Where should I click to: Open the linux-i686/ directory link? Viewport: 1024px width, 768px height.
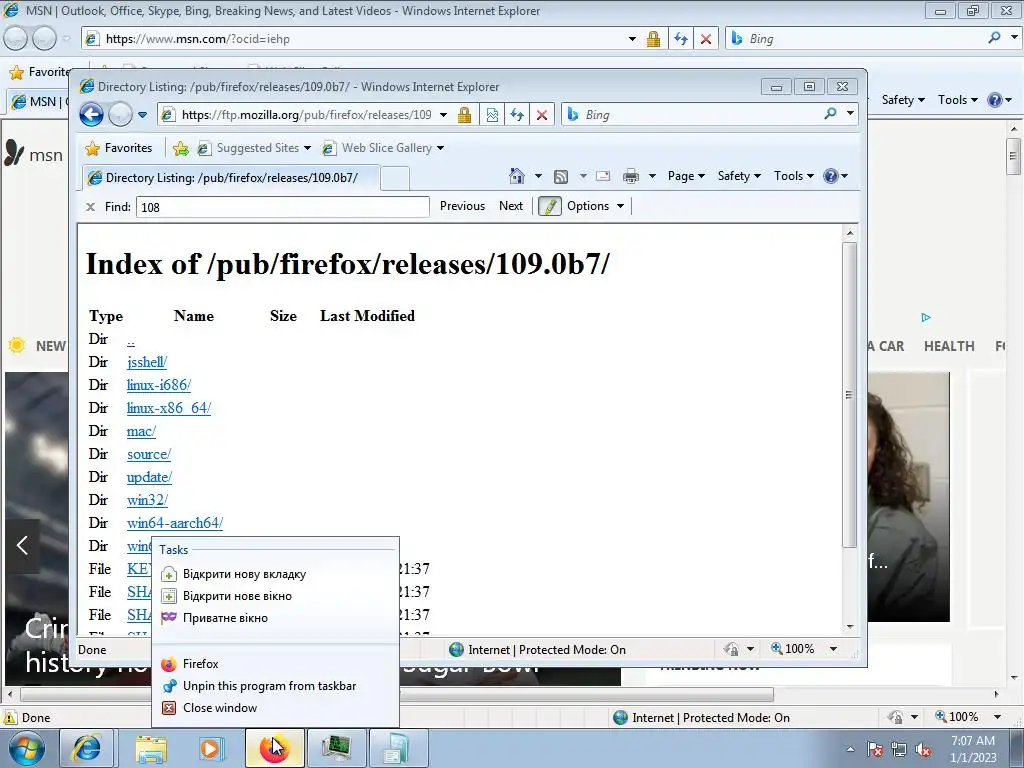159,385
